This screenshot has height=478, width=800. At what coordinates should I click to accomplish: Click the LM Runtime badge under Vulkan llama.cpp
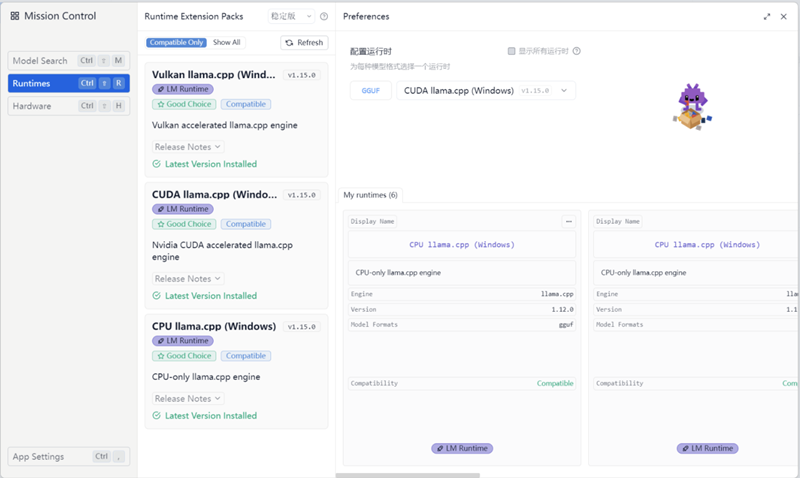coord(183,89)
